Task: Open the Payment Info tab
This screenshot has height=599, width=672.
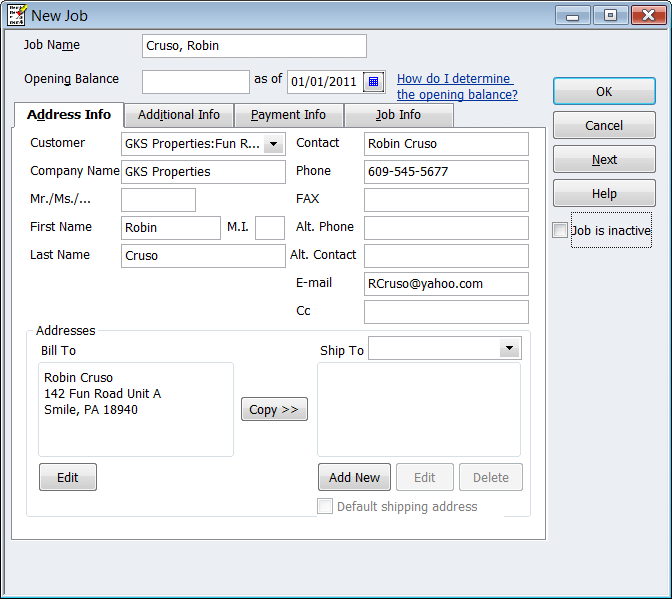Action: point(288,115)
